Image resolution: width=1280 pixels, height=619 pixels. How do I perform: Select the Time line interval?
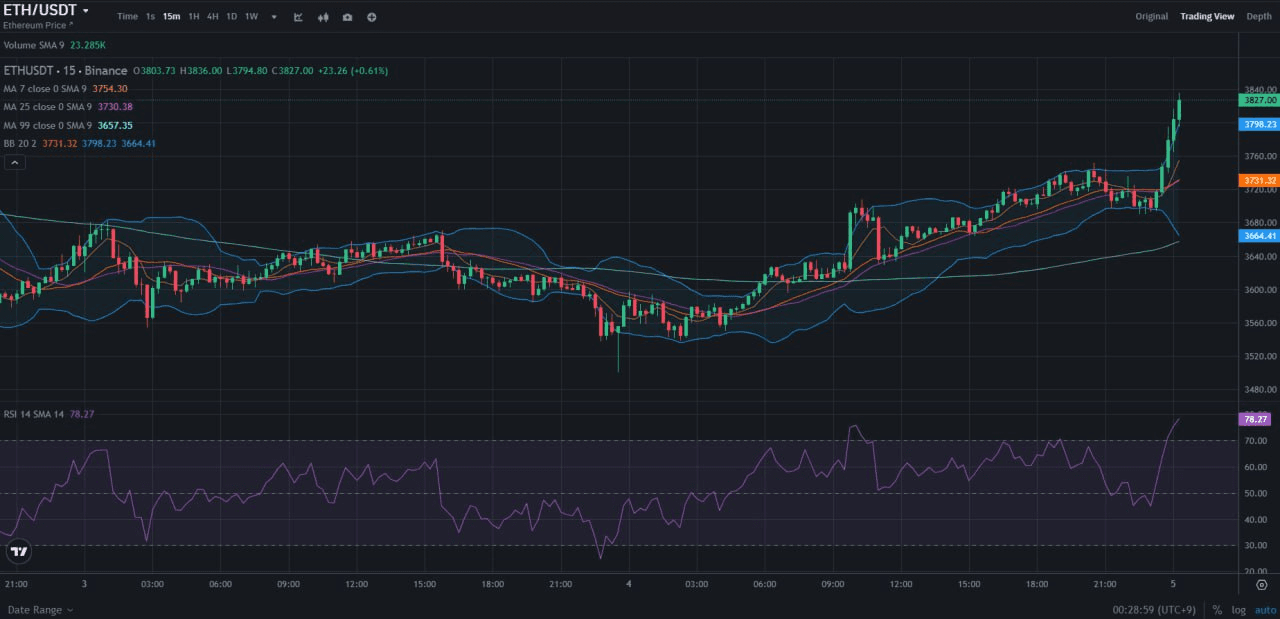[x=127, y=16]
